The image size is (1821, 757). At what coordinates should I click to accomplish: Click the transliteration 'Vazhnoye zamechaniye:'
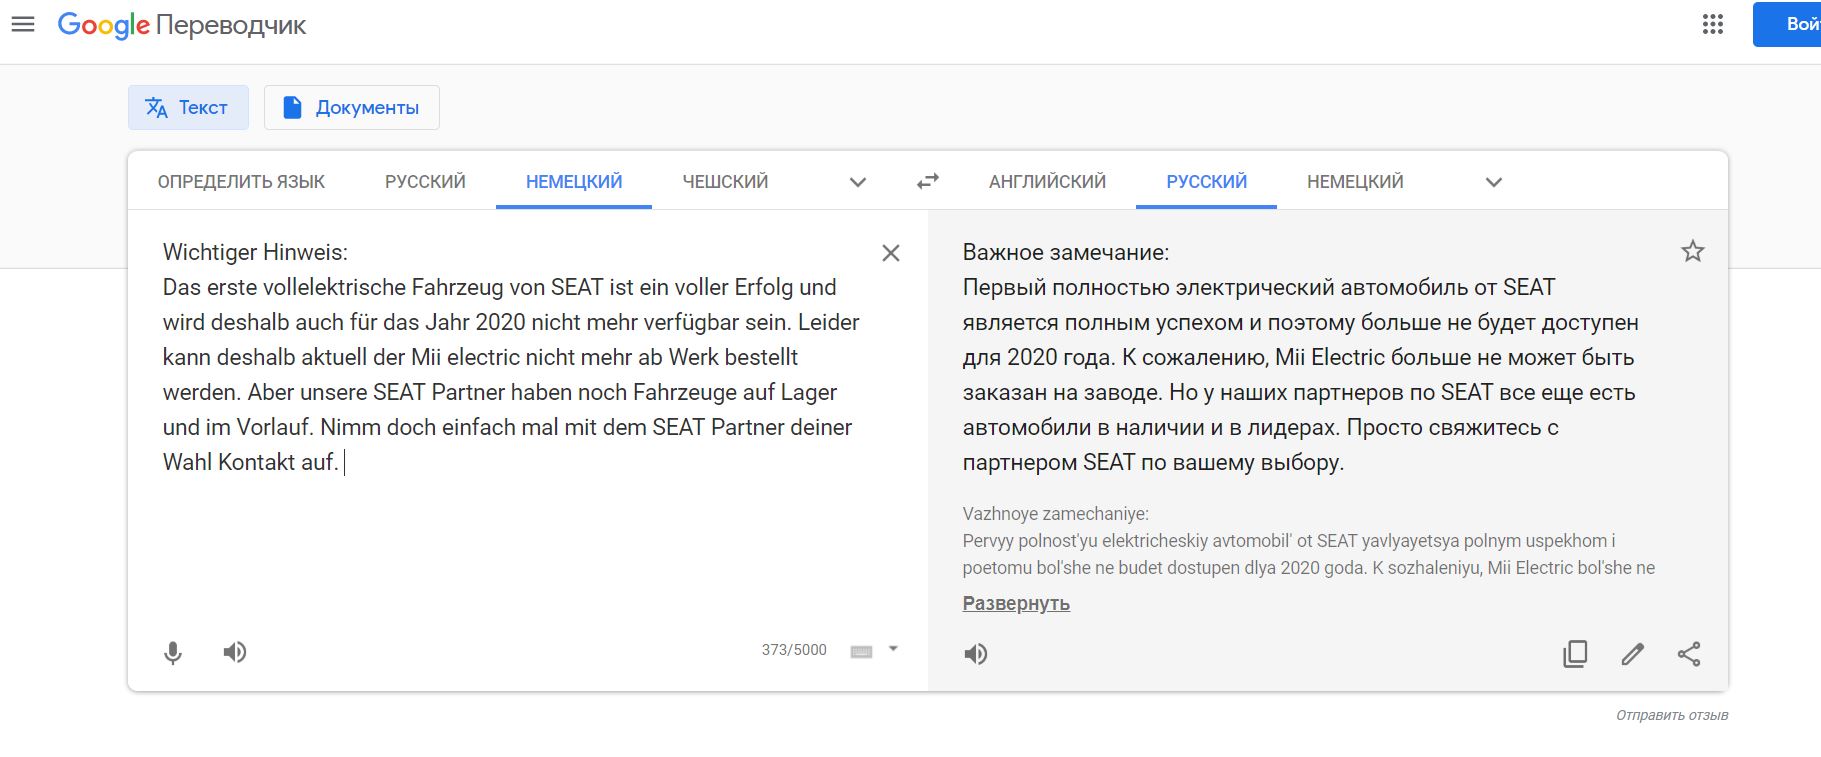1056,514
